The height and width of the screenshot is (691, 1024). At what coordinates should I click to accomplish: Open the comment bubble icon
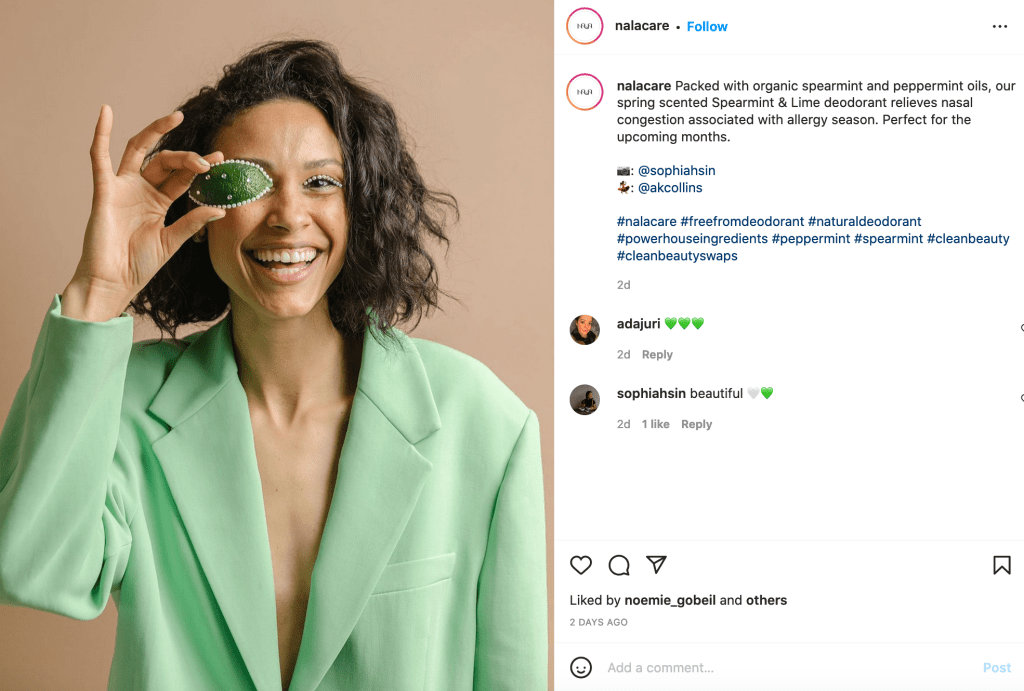619,565
